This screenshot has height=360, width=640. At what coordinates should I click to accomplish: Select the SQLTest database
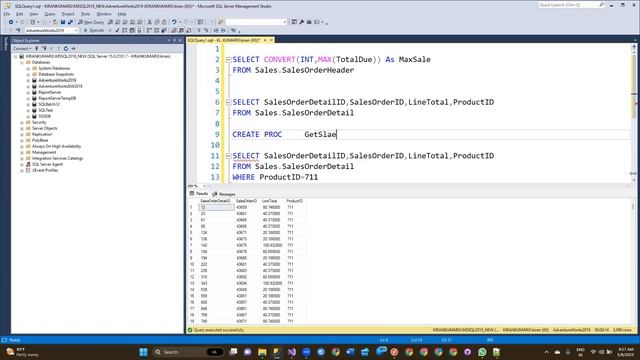pos(46,110)
